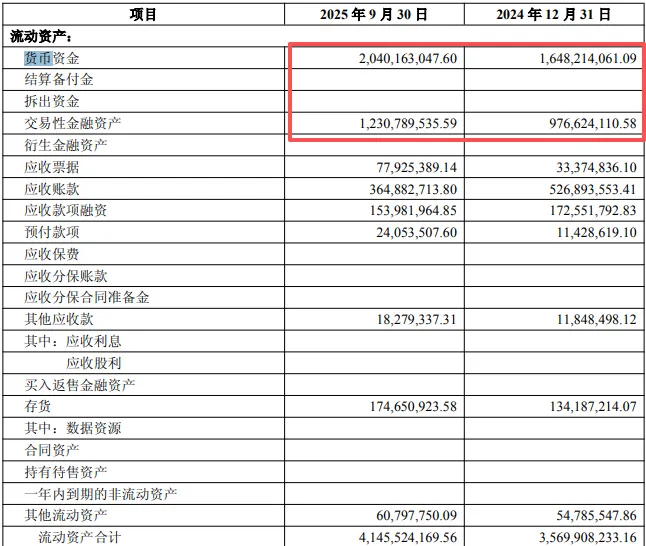Click the 应收保费 row label
The height and width of the screenshot is (546, 646).
click(x=51, y=254)
